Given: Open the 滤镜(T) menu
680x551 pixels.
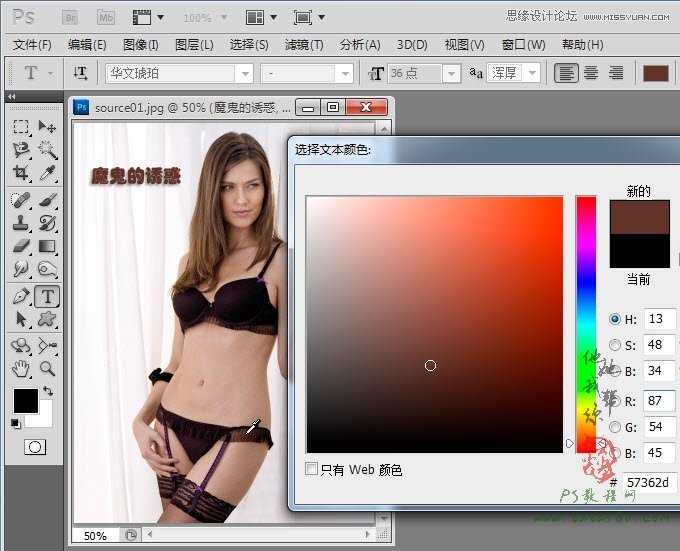Looking at the screenshot, I should 304,45.
